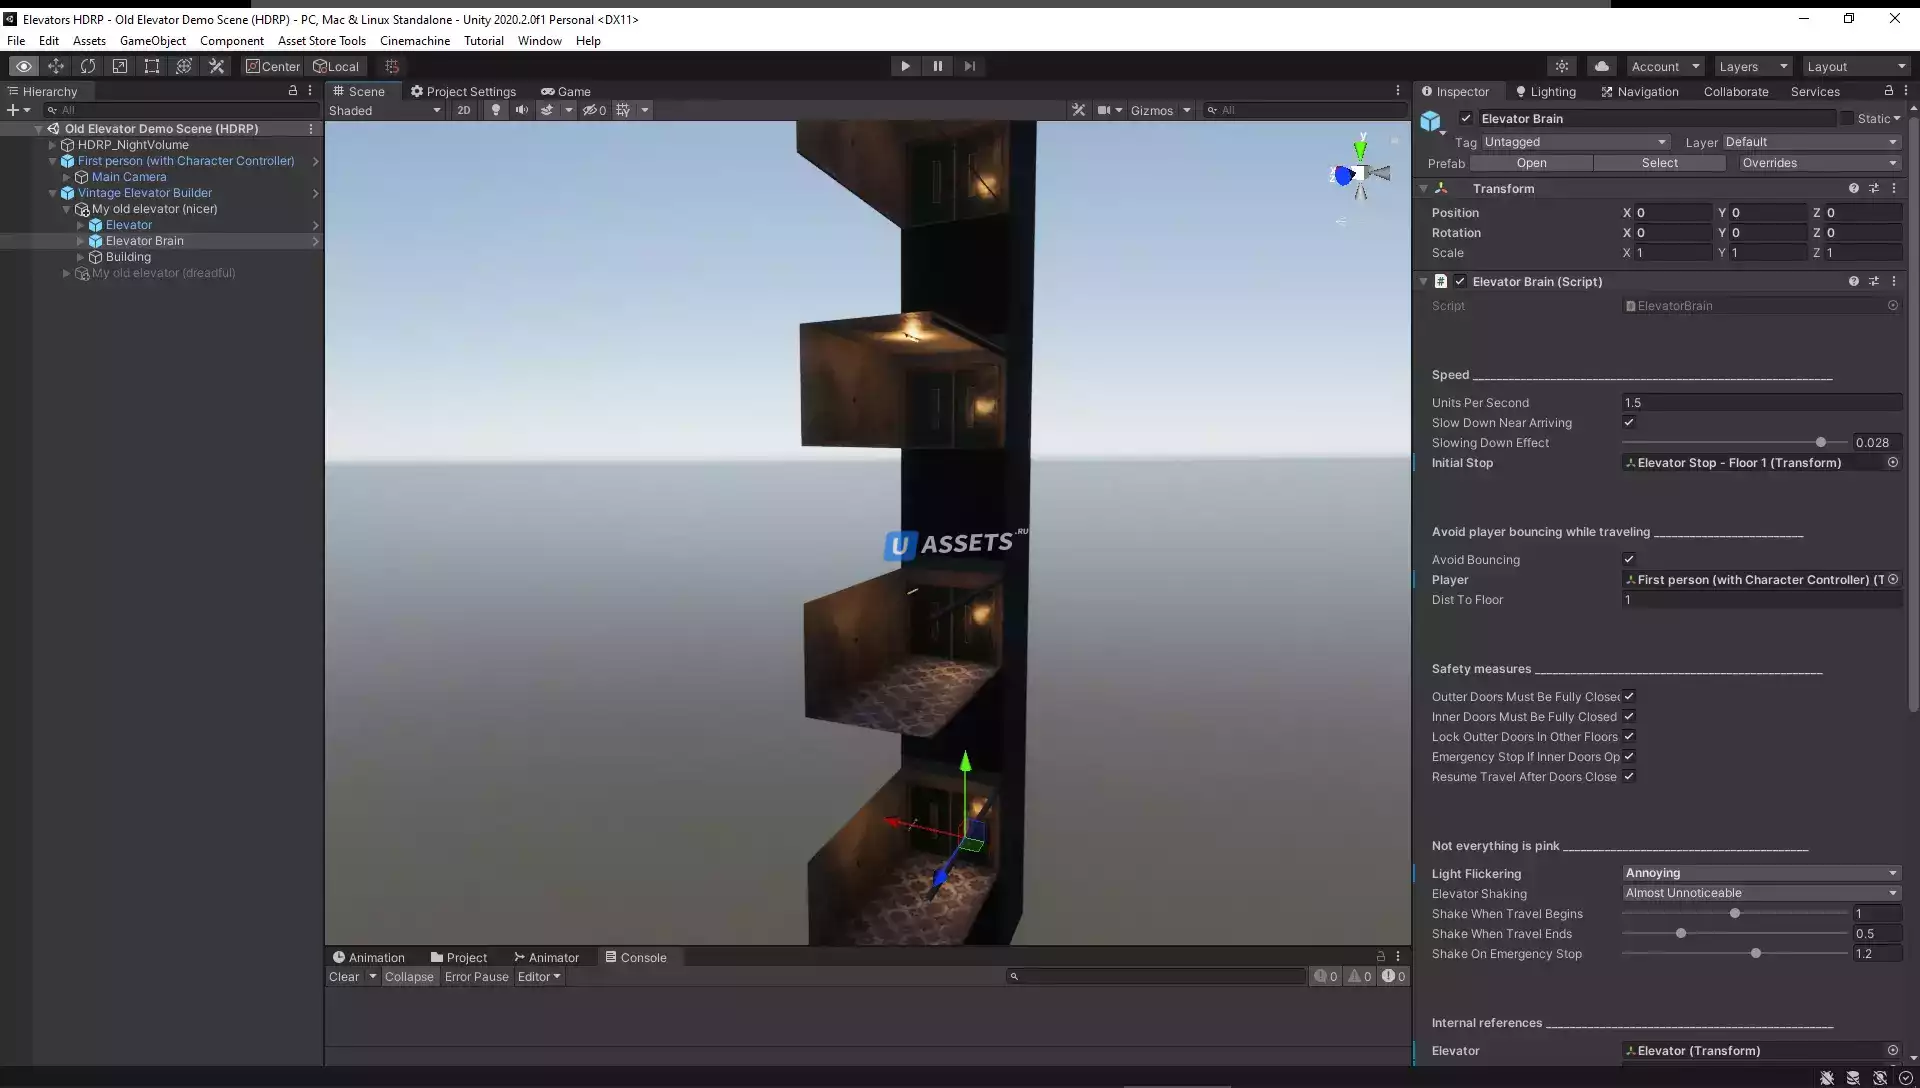The height and width of the screenshot is (1088, 1920).
Task: Uncheck Slow Down Near Arriving
Action: click(1629, 422)
